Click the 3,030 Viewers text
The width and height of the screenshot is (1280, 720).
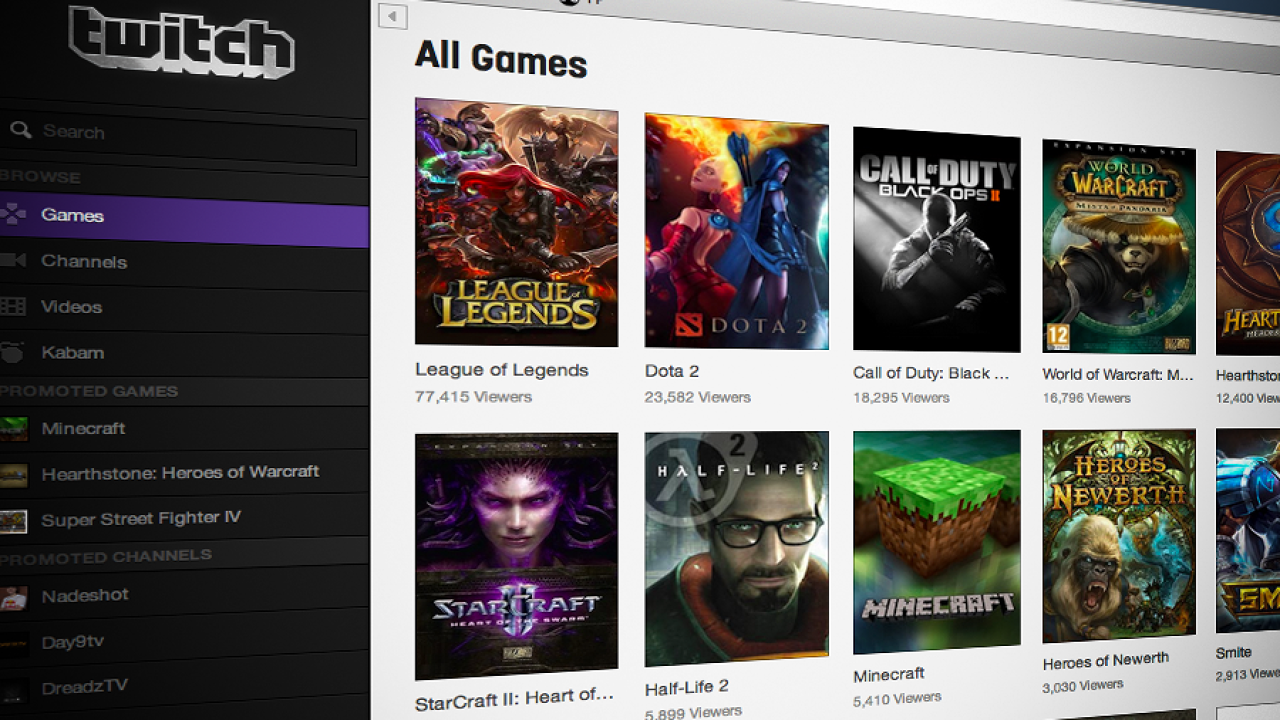(x=1083, y=686)
